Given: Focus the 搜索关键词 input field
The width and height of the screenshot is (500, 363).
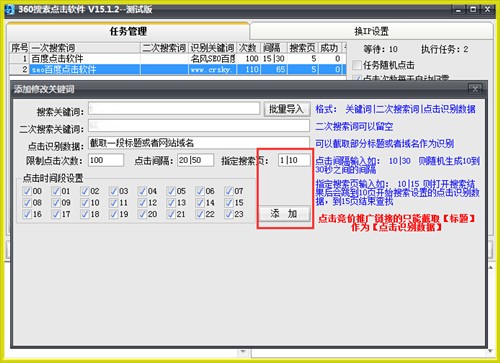Looking at the screenshot, I should 174,109.
